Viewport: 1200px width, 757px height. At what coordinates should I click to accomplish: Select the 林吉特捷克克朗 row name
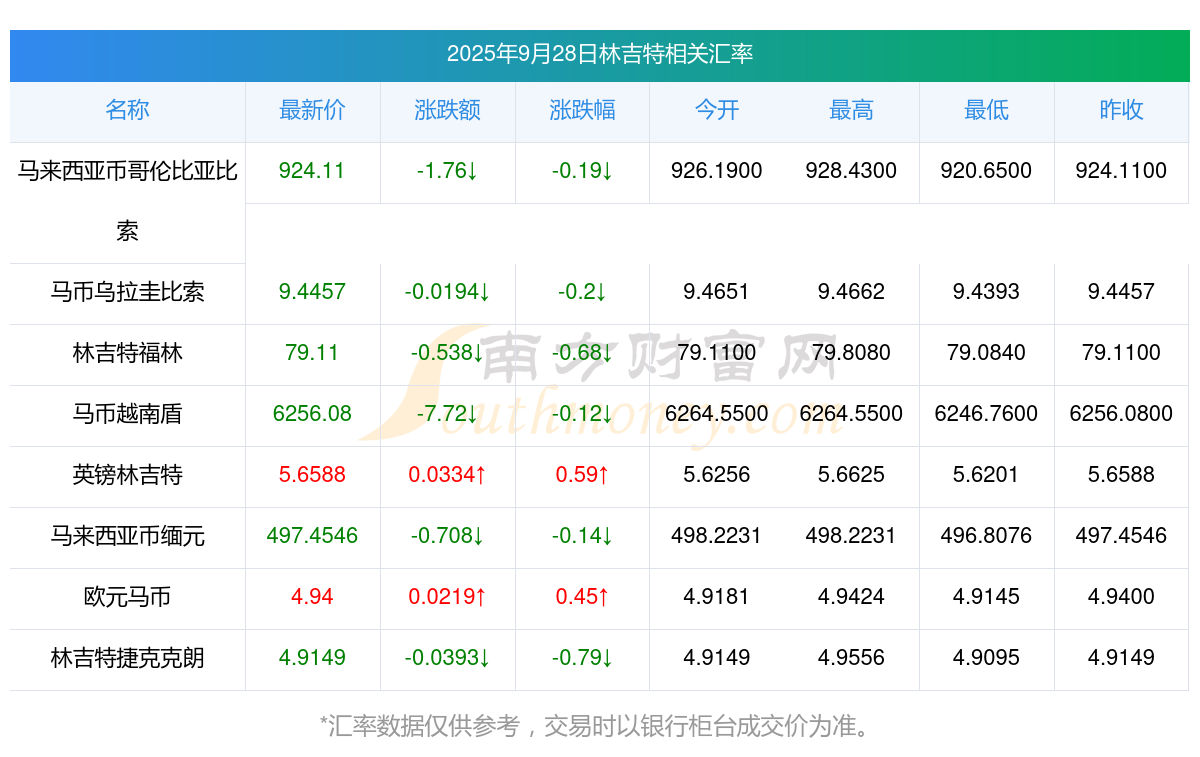[127, 658]
